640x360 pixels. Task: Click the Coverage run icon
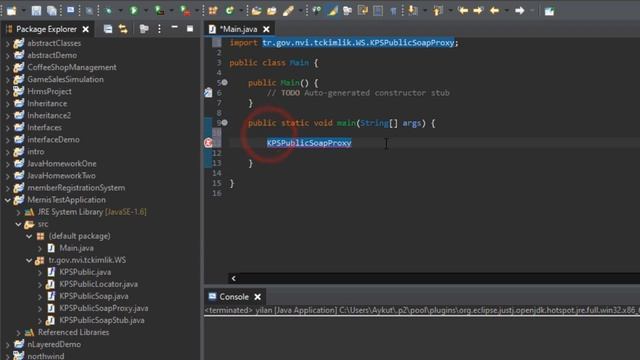coord(160,10)
